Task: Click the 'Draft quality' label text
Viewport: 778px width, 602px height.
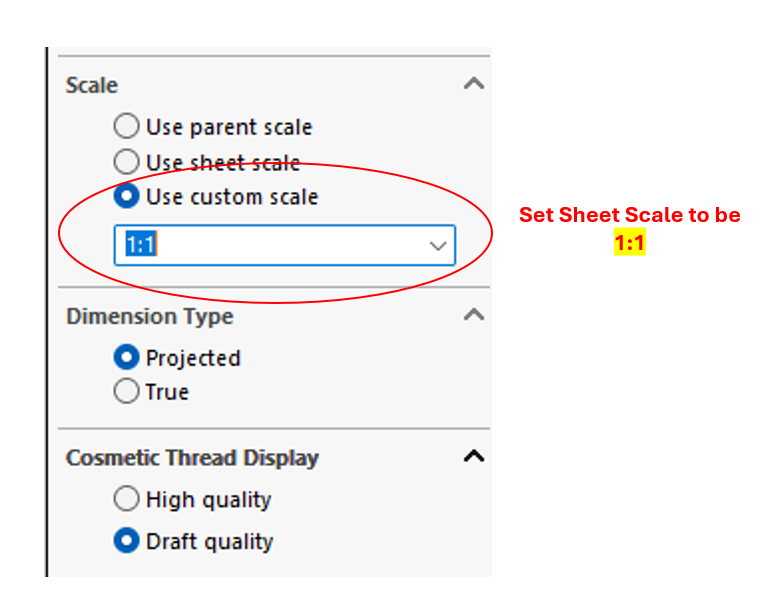Action: pos(210,541)
